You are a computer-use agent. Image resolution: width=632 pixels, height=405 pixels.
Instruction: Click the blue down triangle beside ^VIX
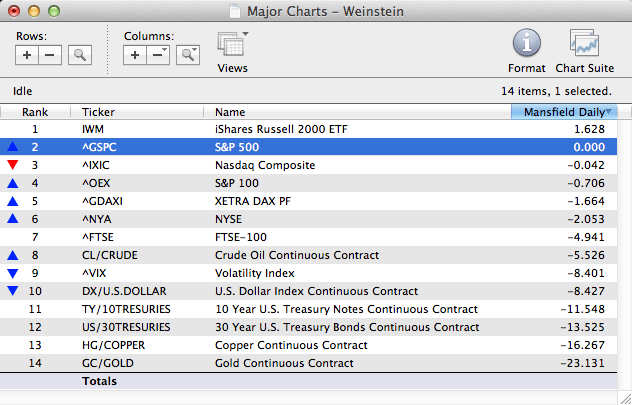[12, 273]
